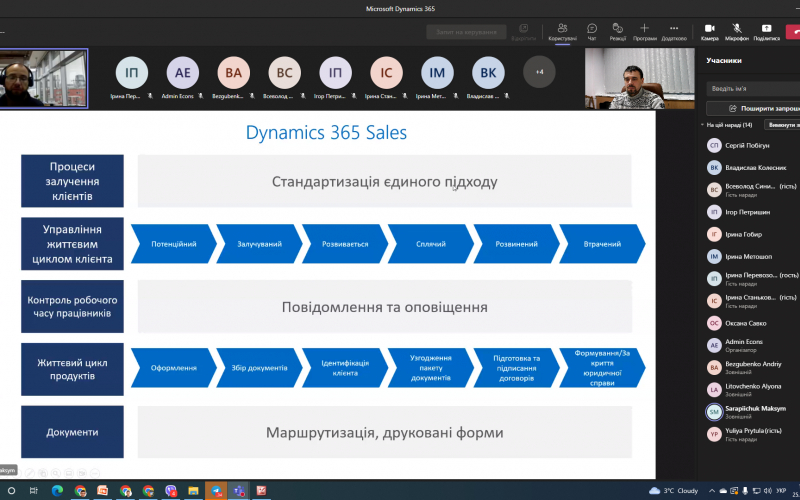Open volume speaker icon in system tray
This screenshot has width=800, height=500.
(767, 491)
